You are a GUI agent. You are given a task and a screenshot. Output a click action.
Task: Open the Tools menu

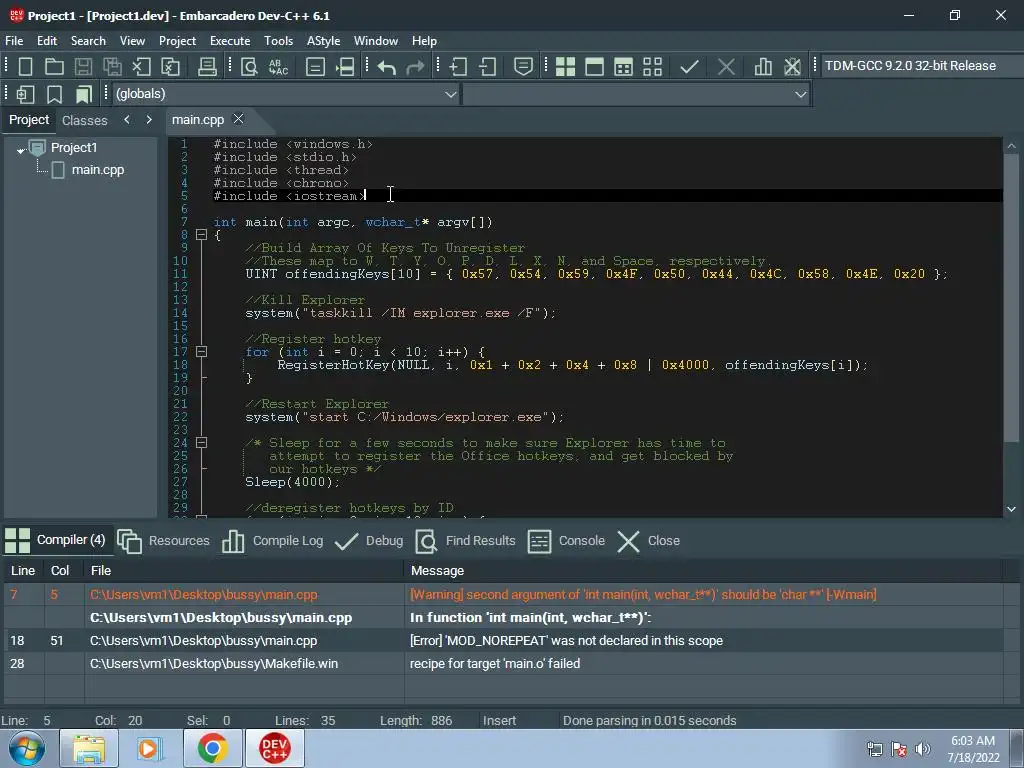(x=278, y=40)
